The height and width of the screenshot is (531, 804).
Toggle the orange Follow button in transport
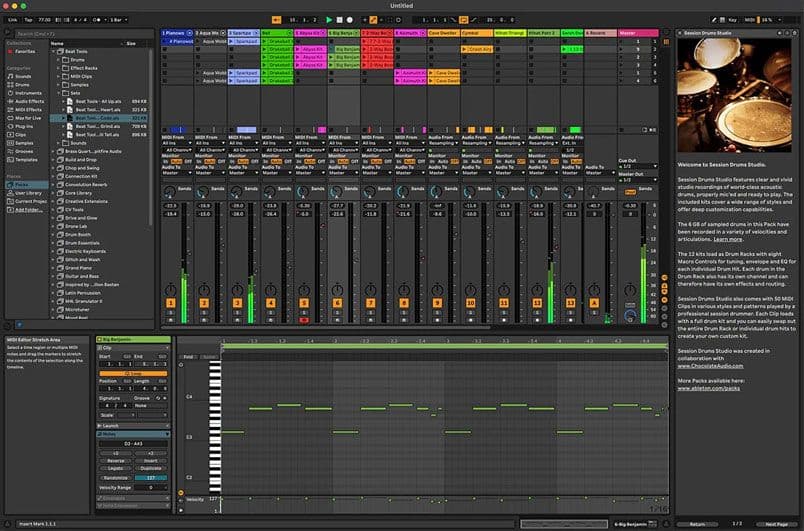click(x=276, y=20)
